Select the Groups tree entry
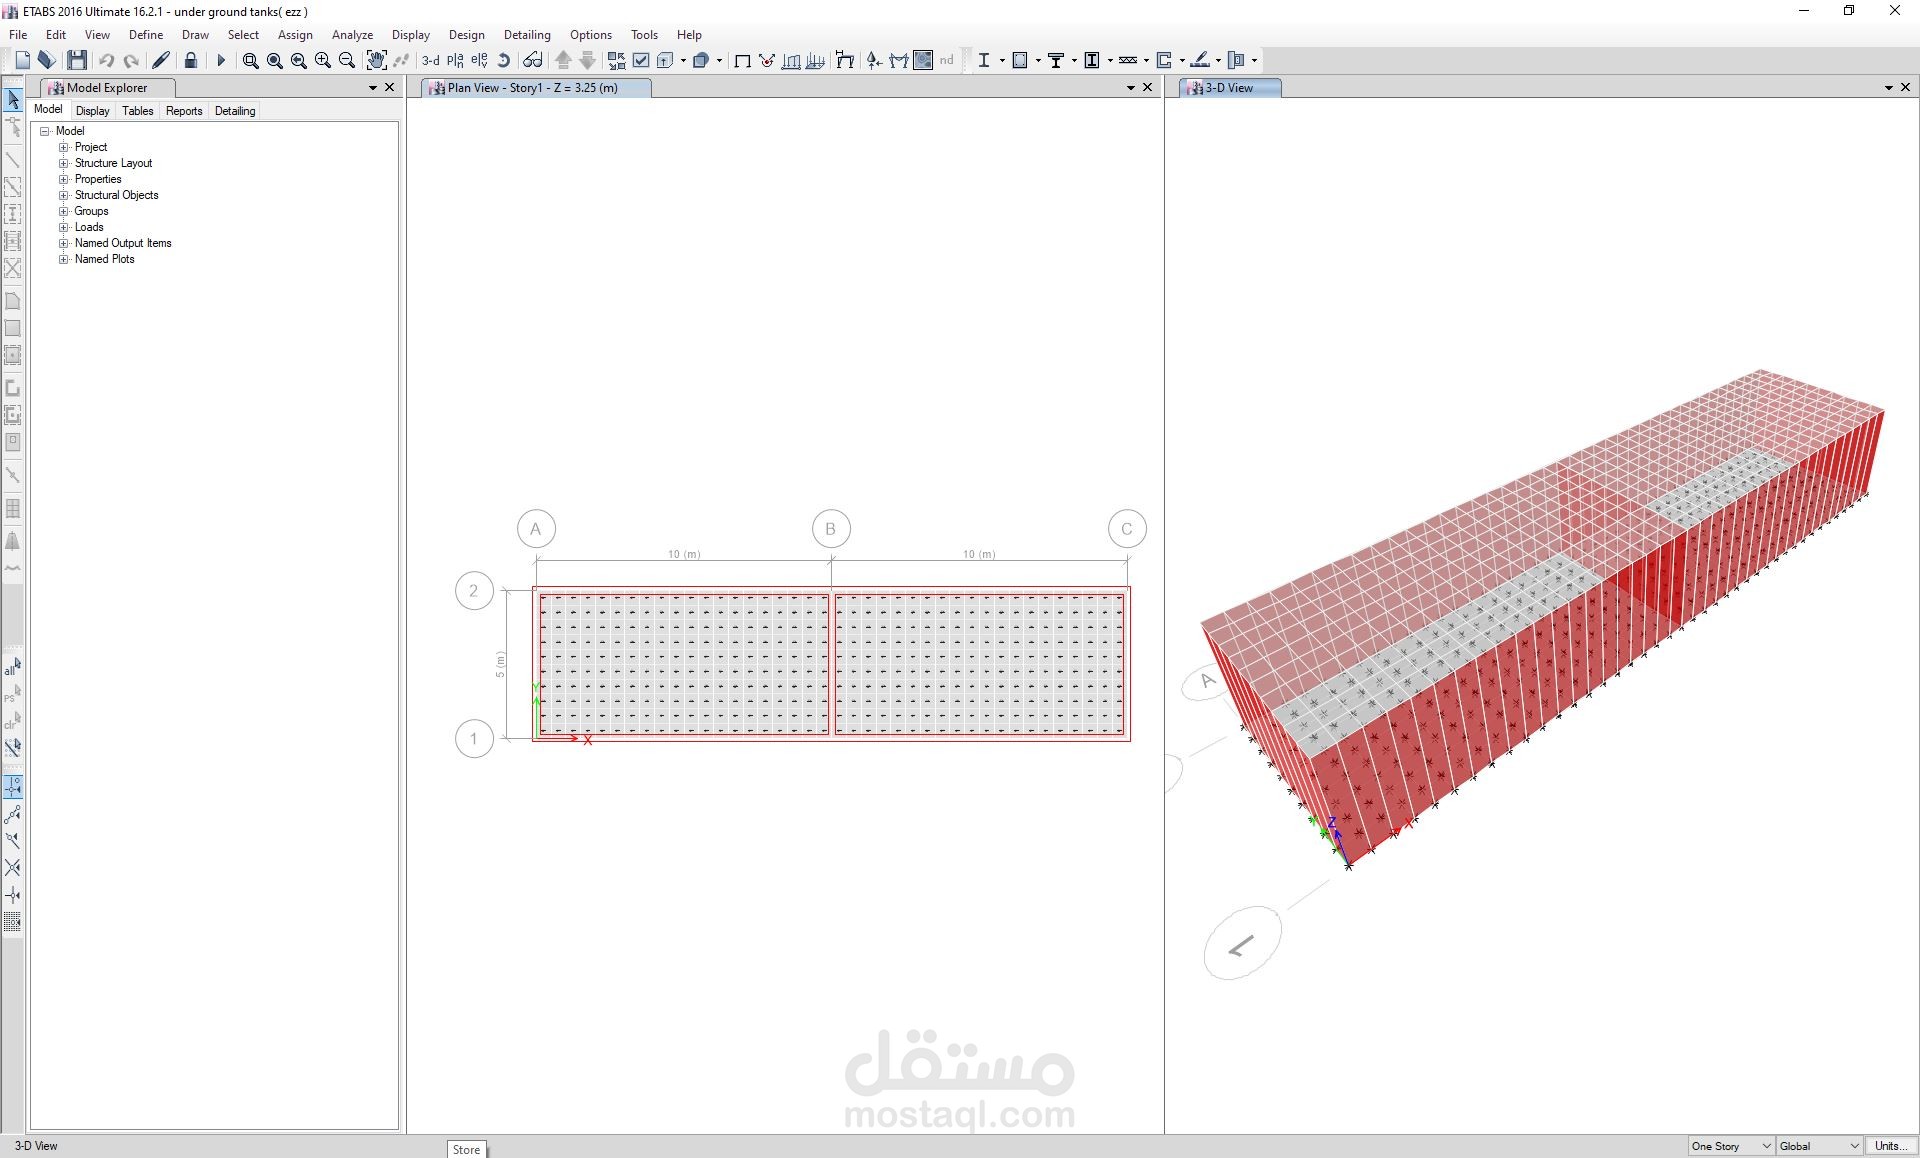The image size is (1920, 1158). pyautogui.click(x=91, y=211)
